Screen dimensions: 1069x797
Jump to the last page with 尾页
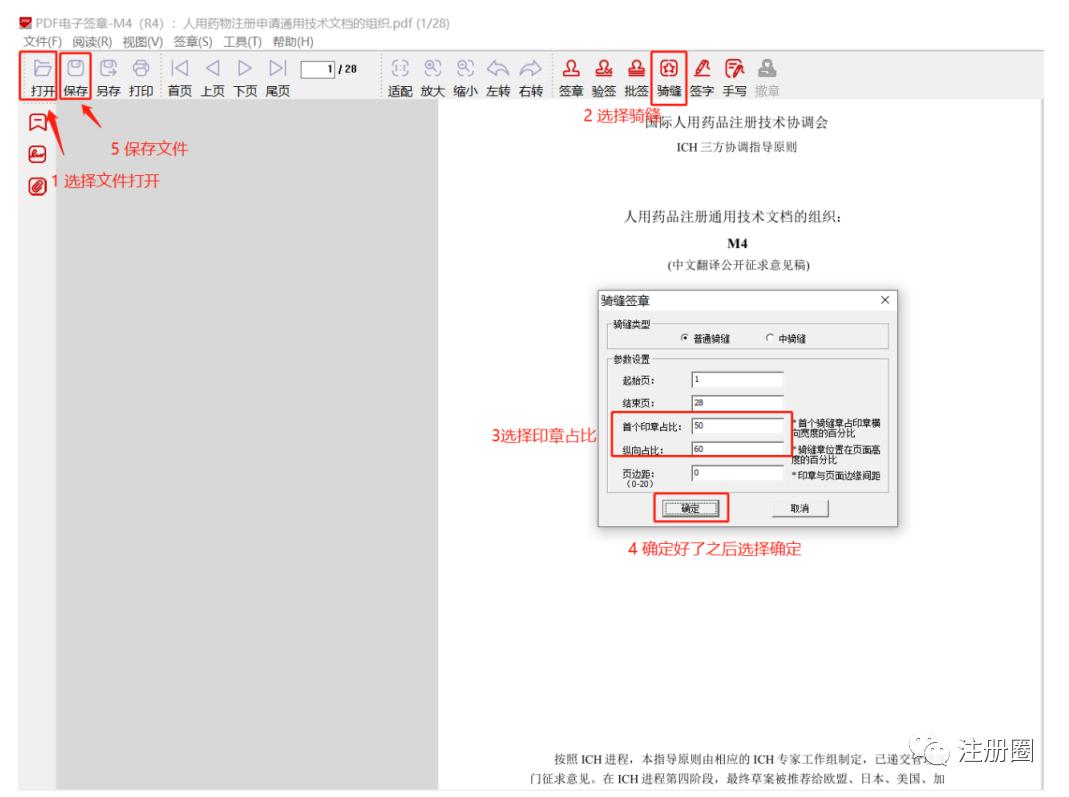coord(277,69)
